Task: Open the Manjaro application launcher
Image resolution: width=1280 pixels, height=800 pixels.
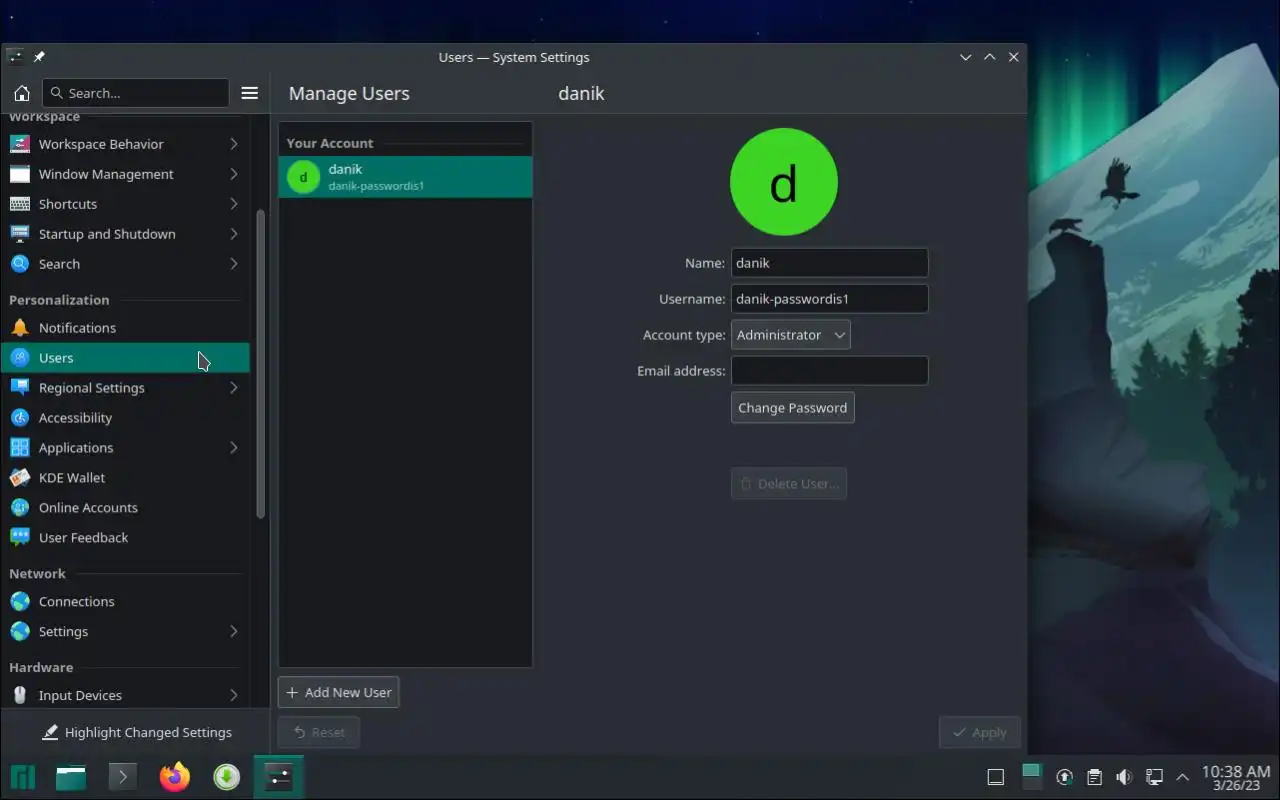Action: tap(23, 777)
